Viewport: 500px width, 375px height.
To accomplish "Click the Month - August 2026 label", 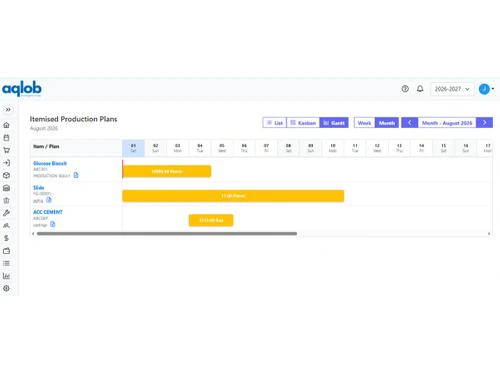I will [447, 123].
